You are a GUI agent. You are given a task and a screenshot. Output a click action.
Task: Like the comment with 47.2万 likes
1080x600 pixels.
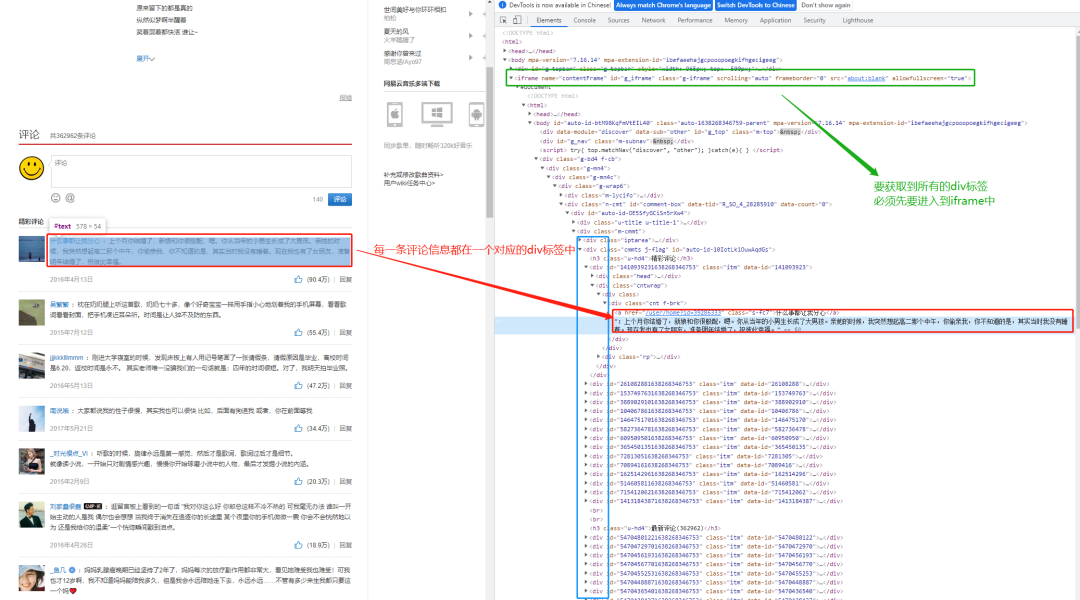298,385
